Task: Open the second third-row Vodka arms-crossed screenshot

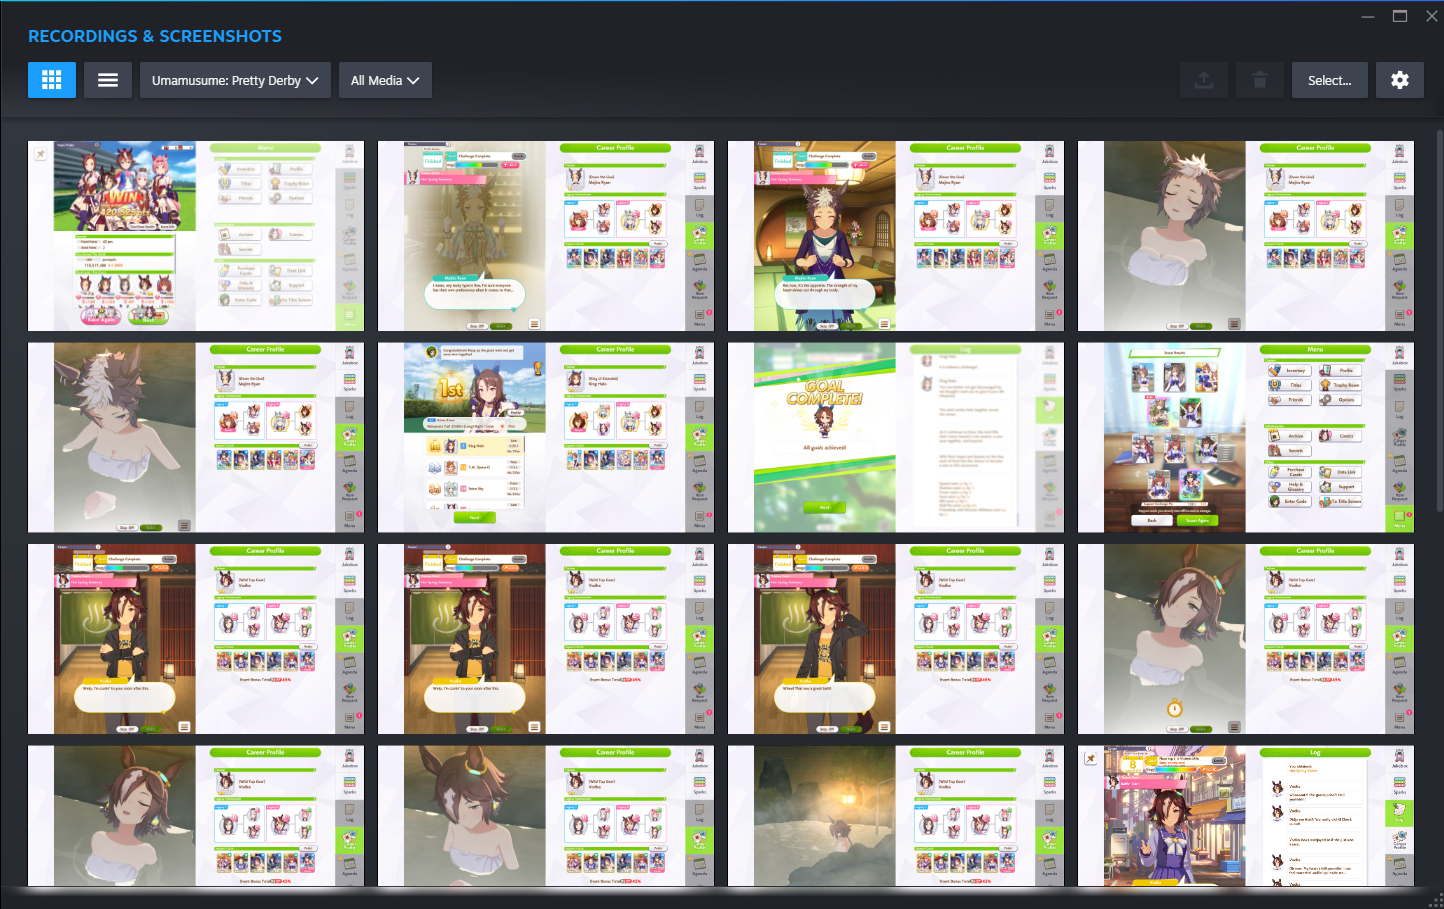Action: click(x=546, y=639)
